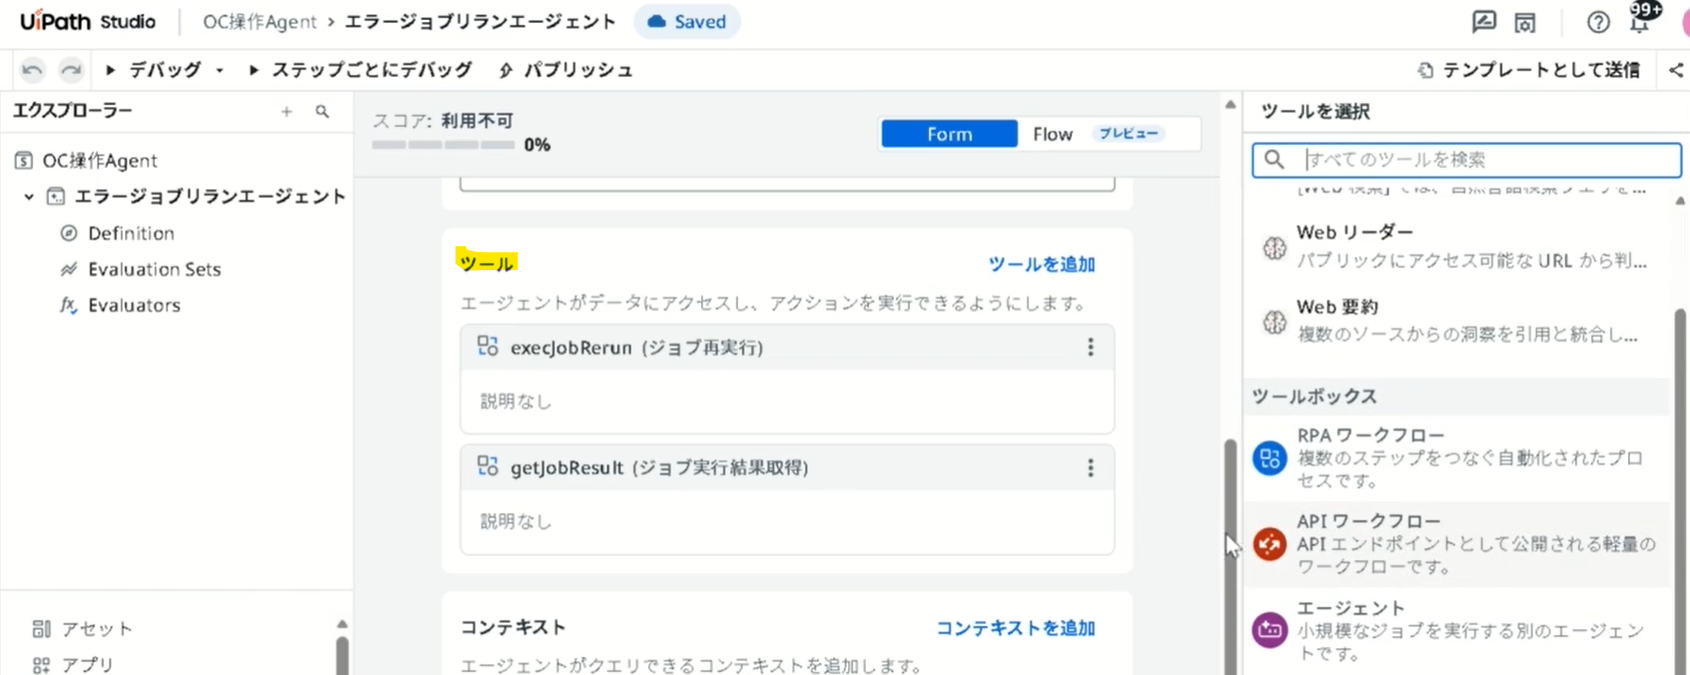Click the purple エージェント icon
This screenshot has height=675, width=1690.
point(1270,630)
